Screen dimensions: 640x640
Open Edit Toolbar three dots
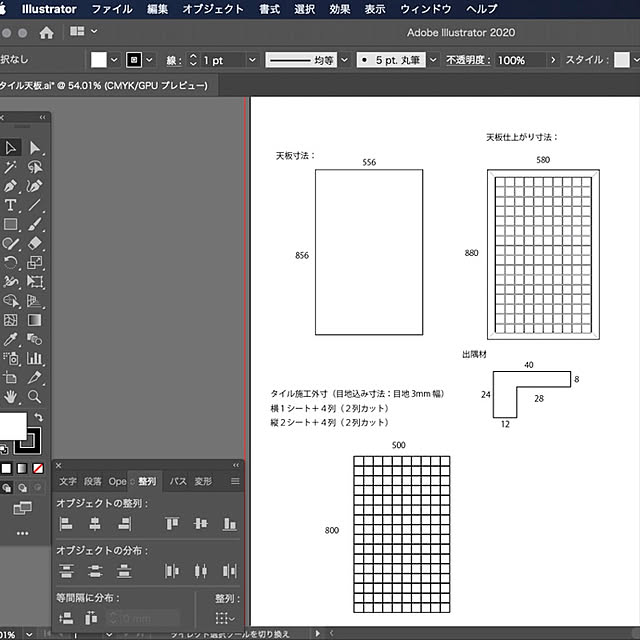(x=22, y=533)
